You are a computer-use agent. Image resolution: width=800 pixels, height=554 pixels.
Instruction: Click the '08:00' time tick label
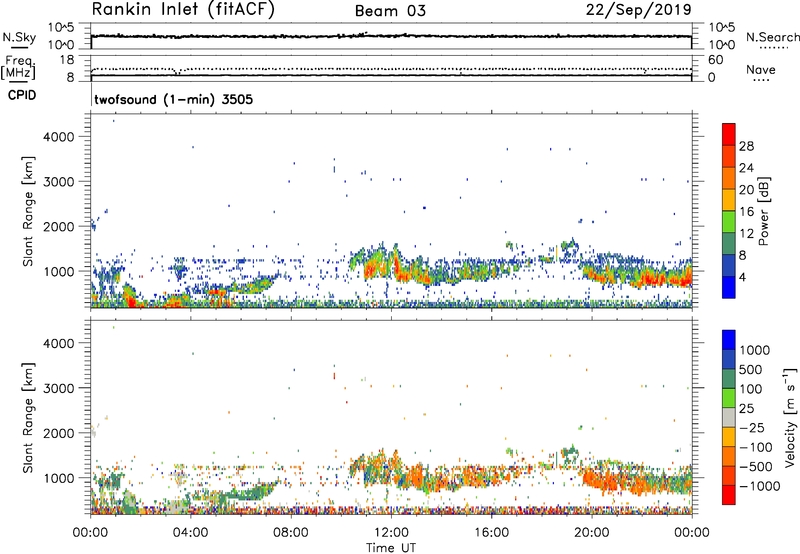[x=291, y=533]
